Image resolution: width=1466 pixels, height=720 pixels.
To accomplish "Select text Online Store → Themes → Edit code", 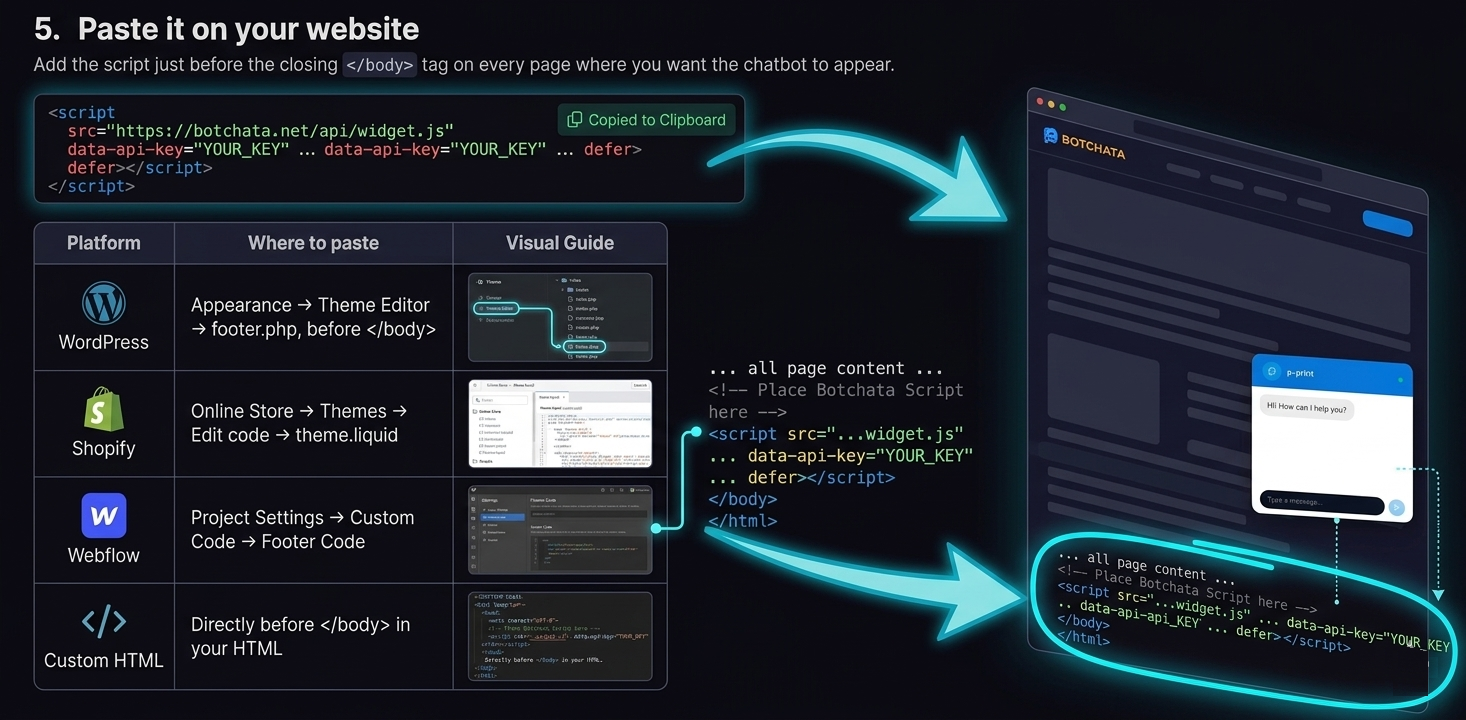I will 299,423.
